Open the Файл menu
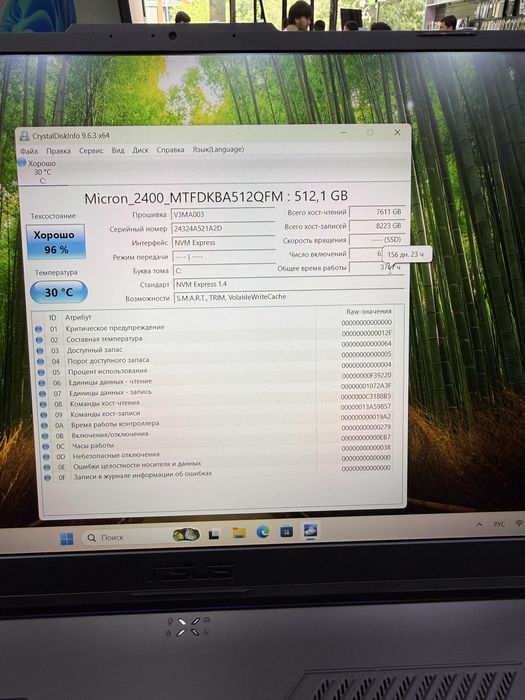 pyautogui.click(x=29, y=151)
